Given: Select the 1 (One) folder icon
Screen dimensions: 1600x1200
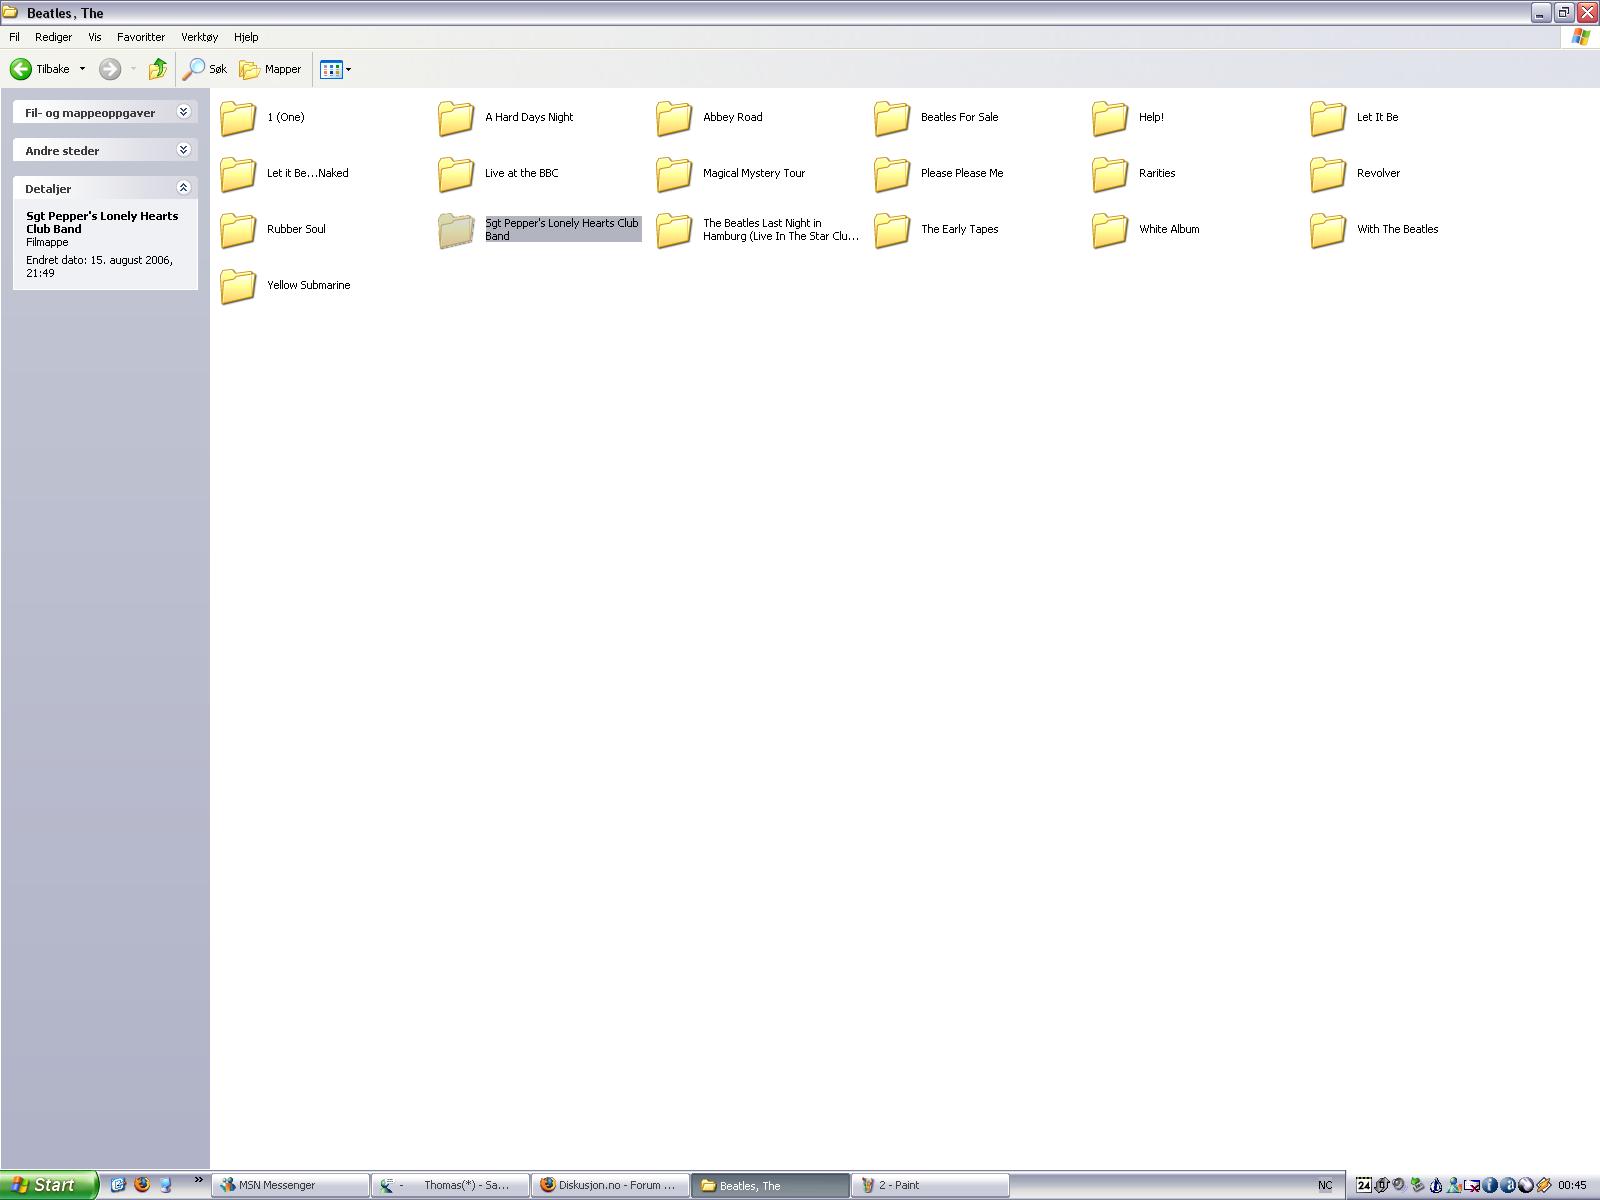Looking at the screenshot, I should click(x=238, y=117).
